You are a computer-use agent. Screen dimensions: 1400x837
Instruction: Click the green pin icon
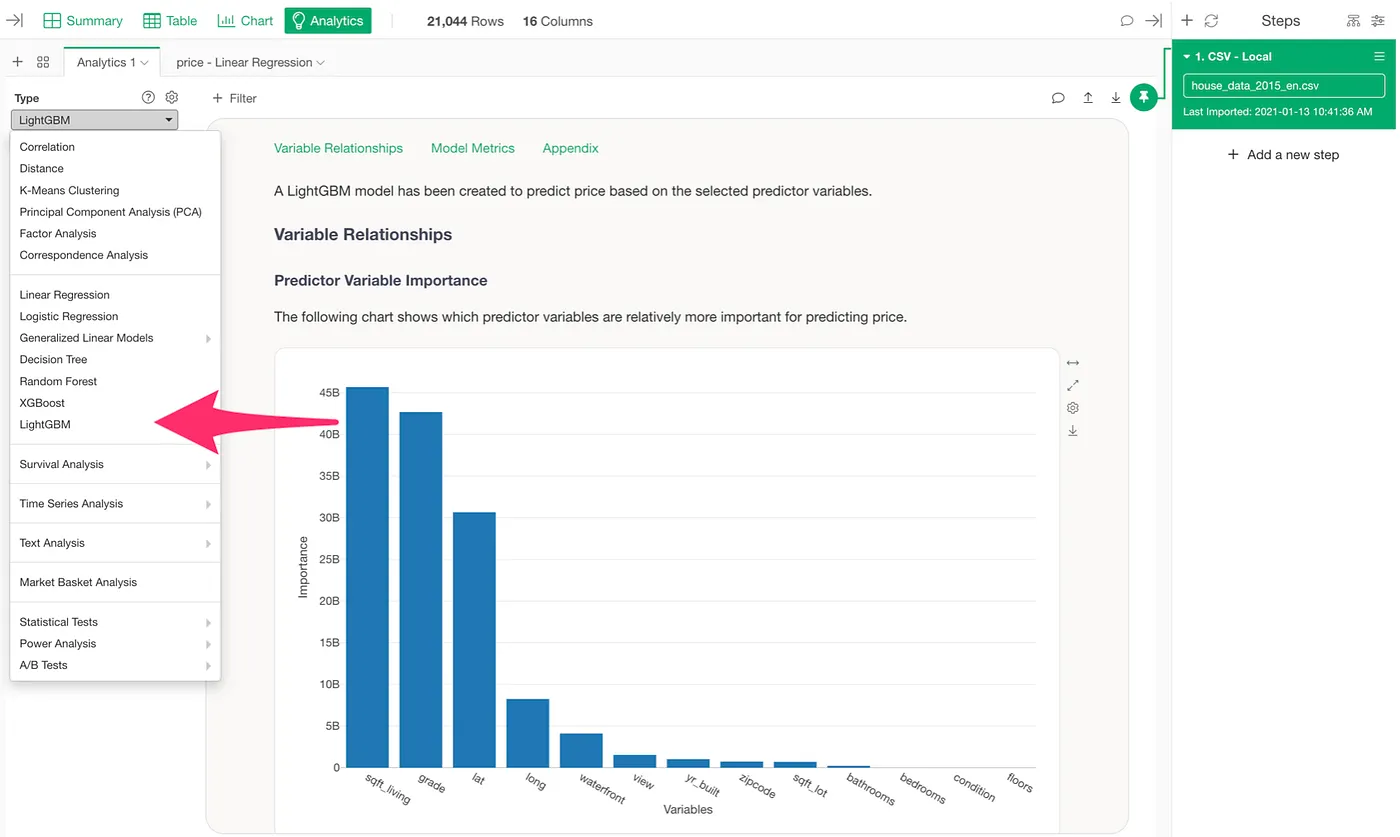[1144, 97]
